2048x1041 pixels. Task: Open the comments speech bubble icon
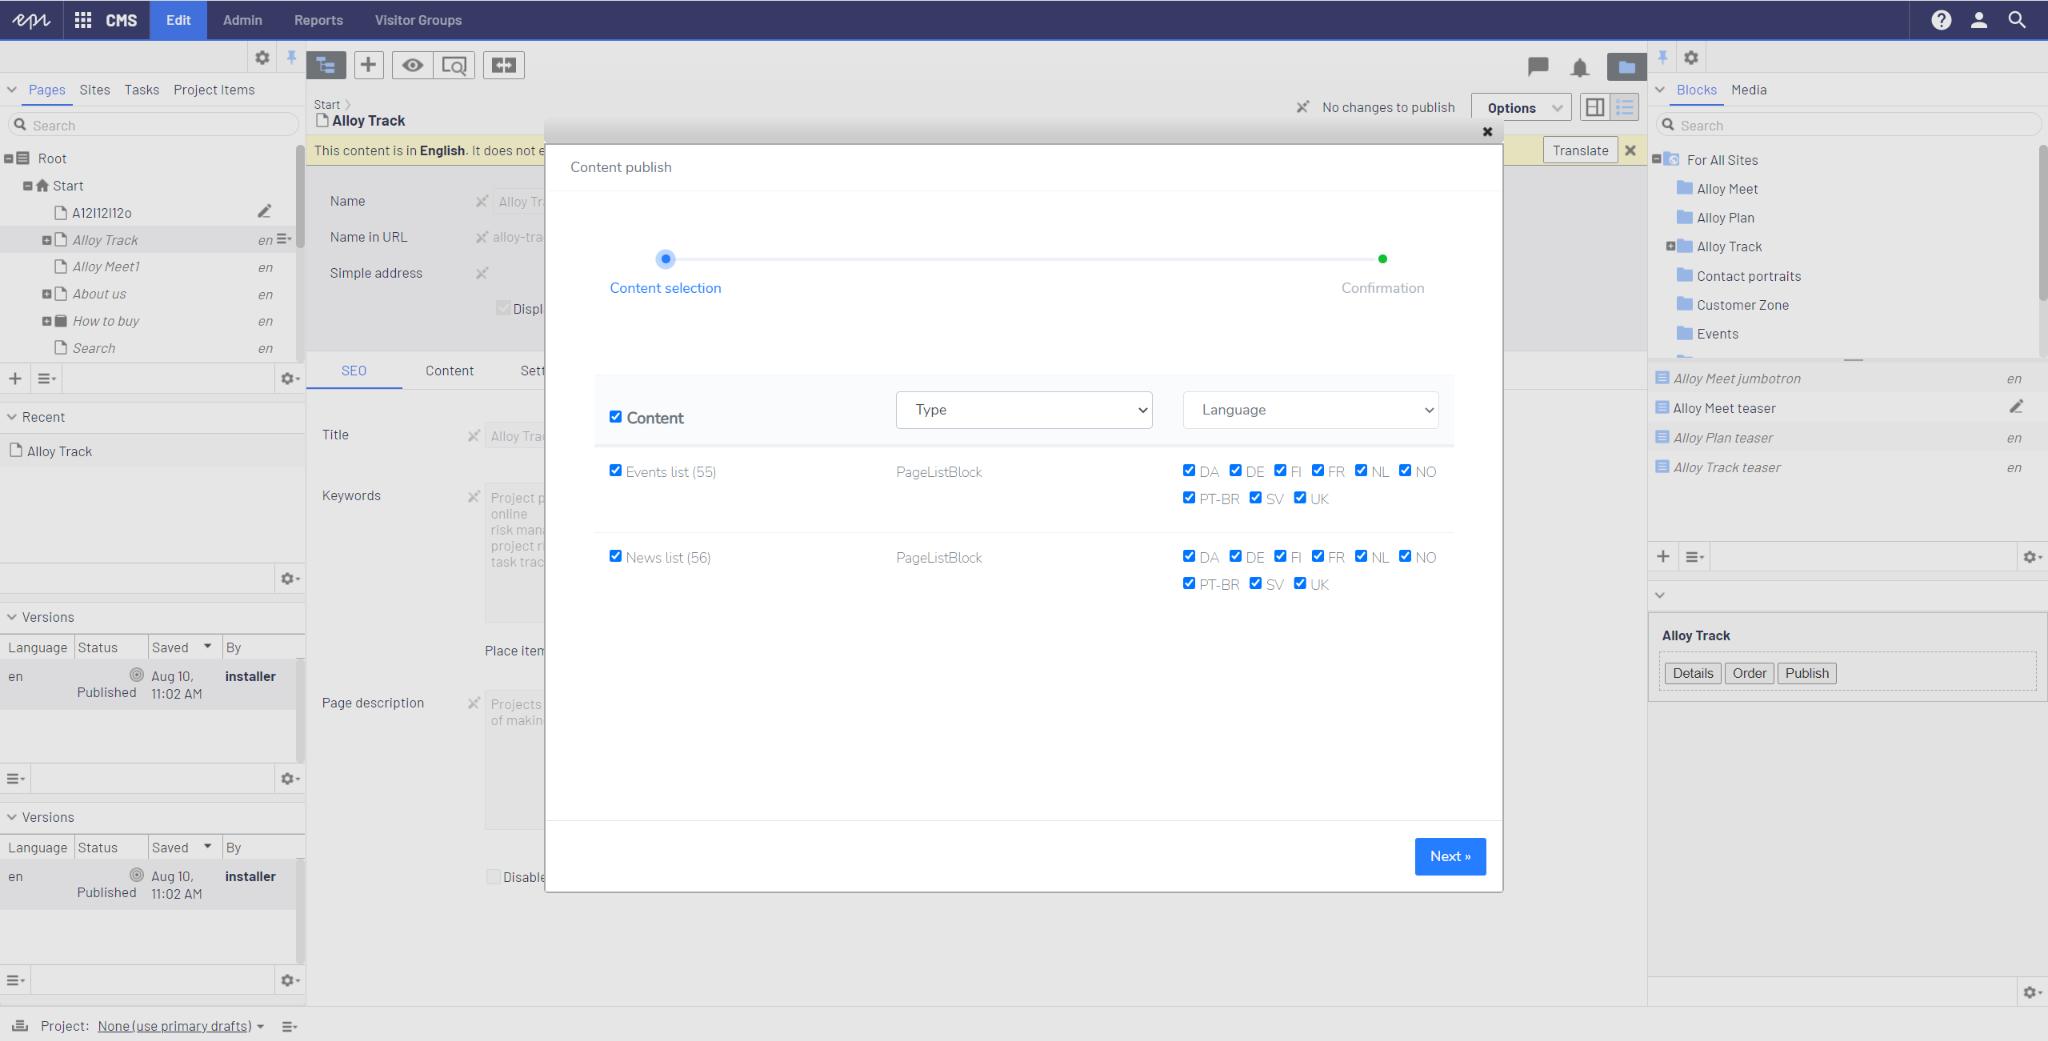[x=1538, y=67]
